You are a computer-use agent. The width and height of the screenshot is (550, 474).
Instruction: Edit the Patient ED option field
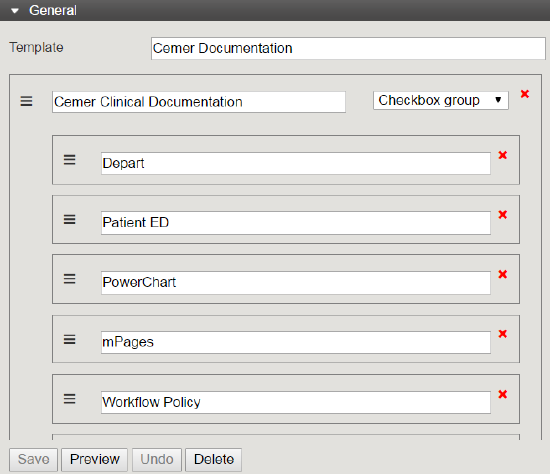click(x=296, y=223)
